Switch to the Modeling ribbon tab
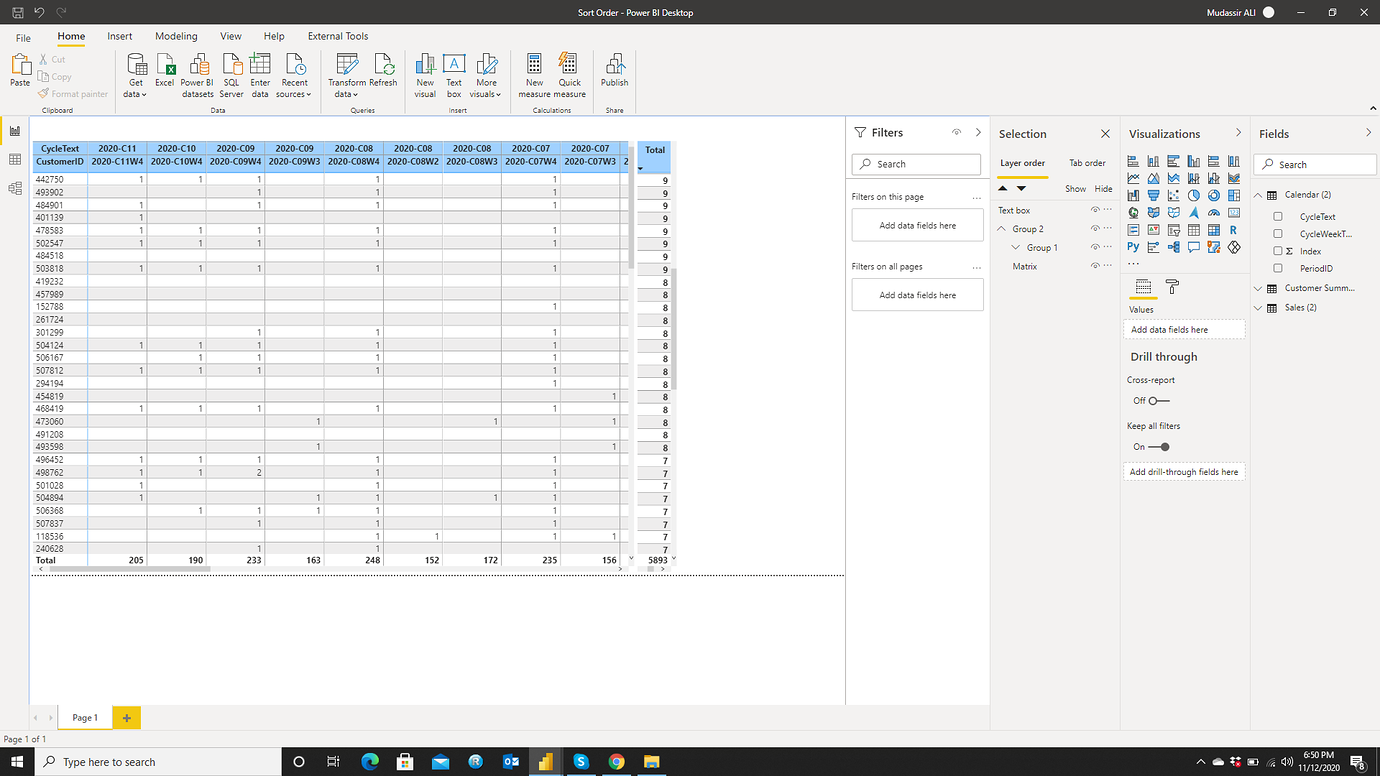Image resolution: width=1380 pixels, height=776 pixels. coord(176,36)
